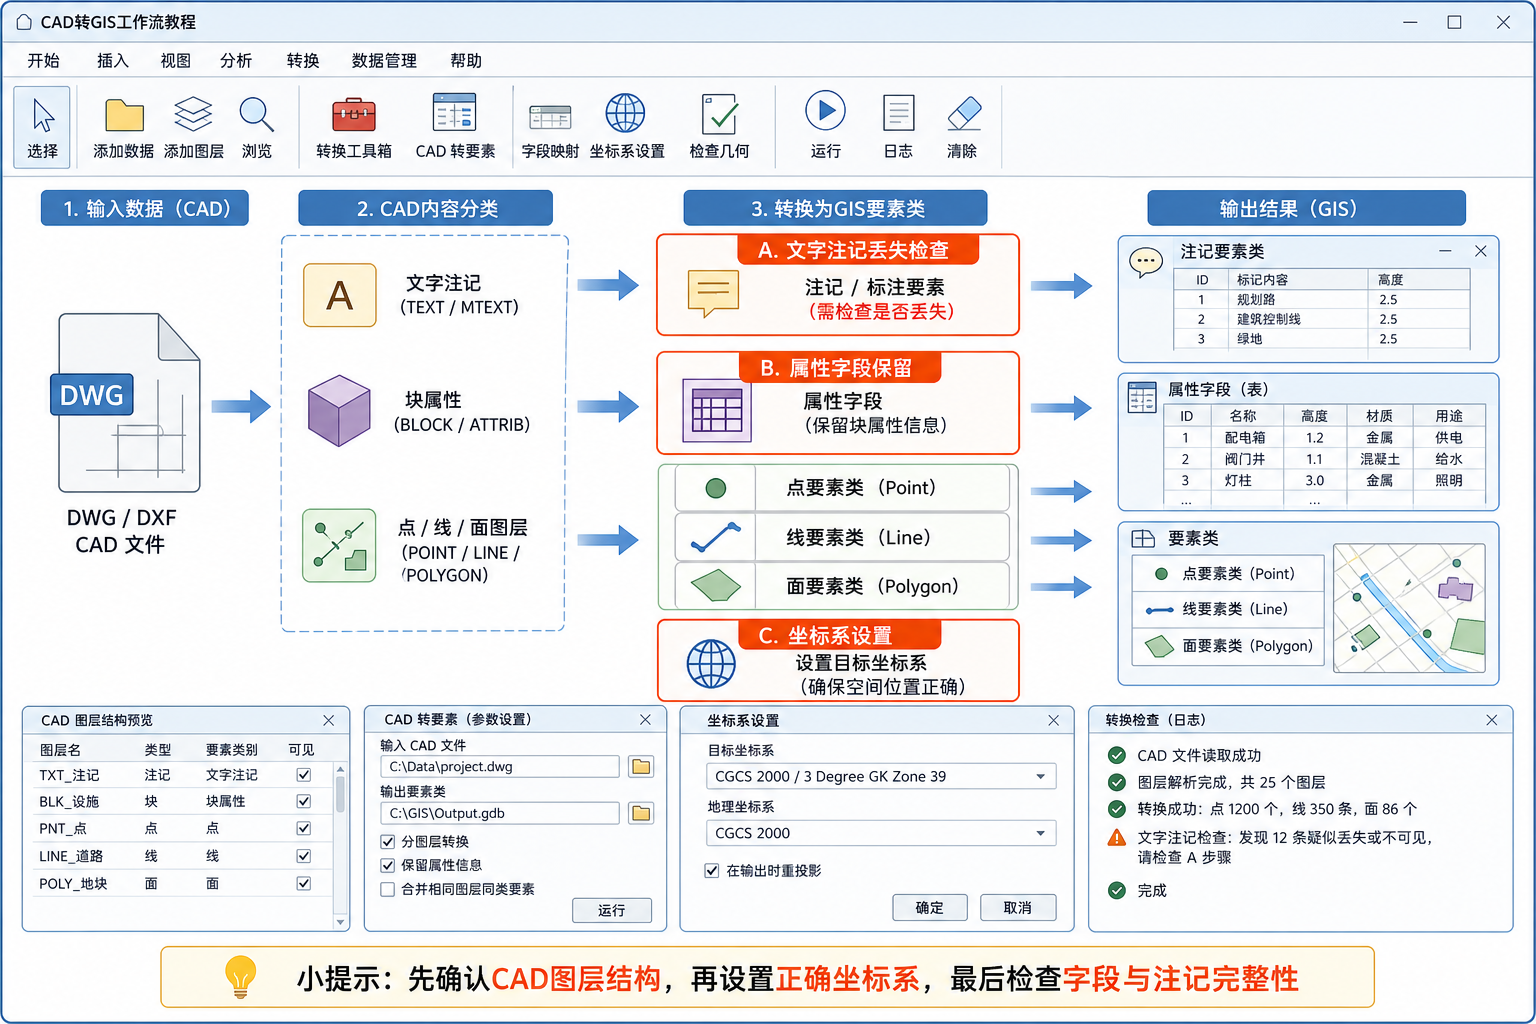Open the 日志 log icon
1536x1024 pixels.
[898, 113]
